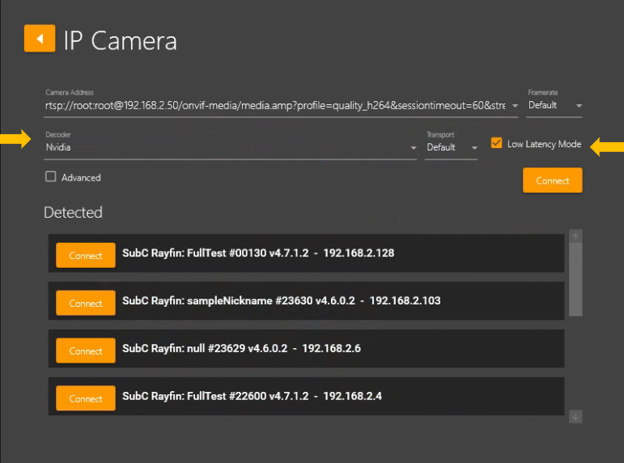Select the 192.168.2.4 detected camera row
The width and height of the screenshot is (624, 463).
(330, 397)
